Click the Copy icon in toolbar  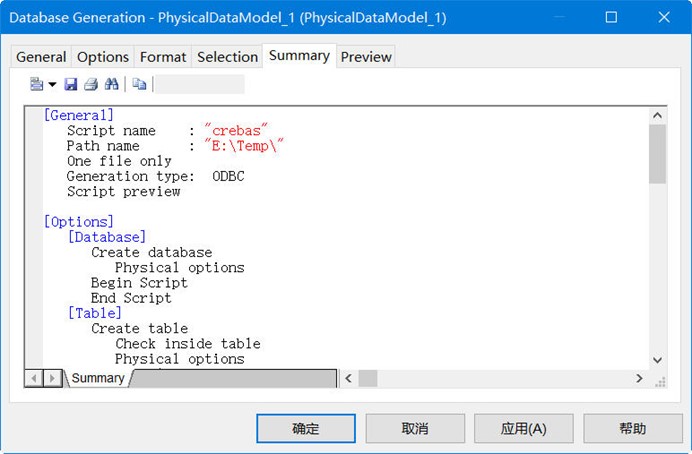click(x=139, y=84)
